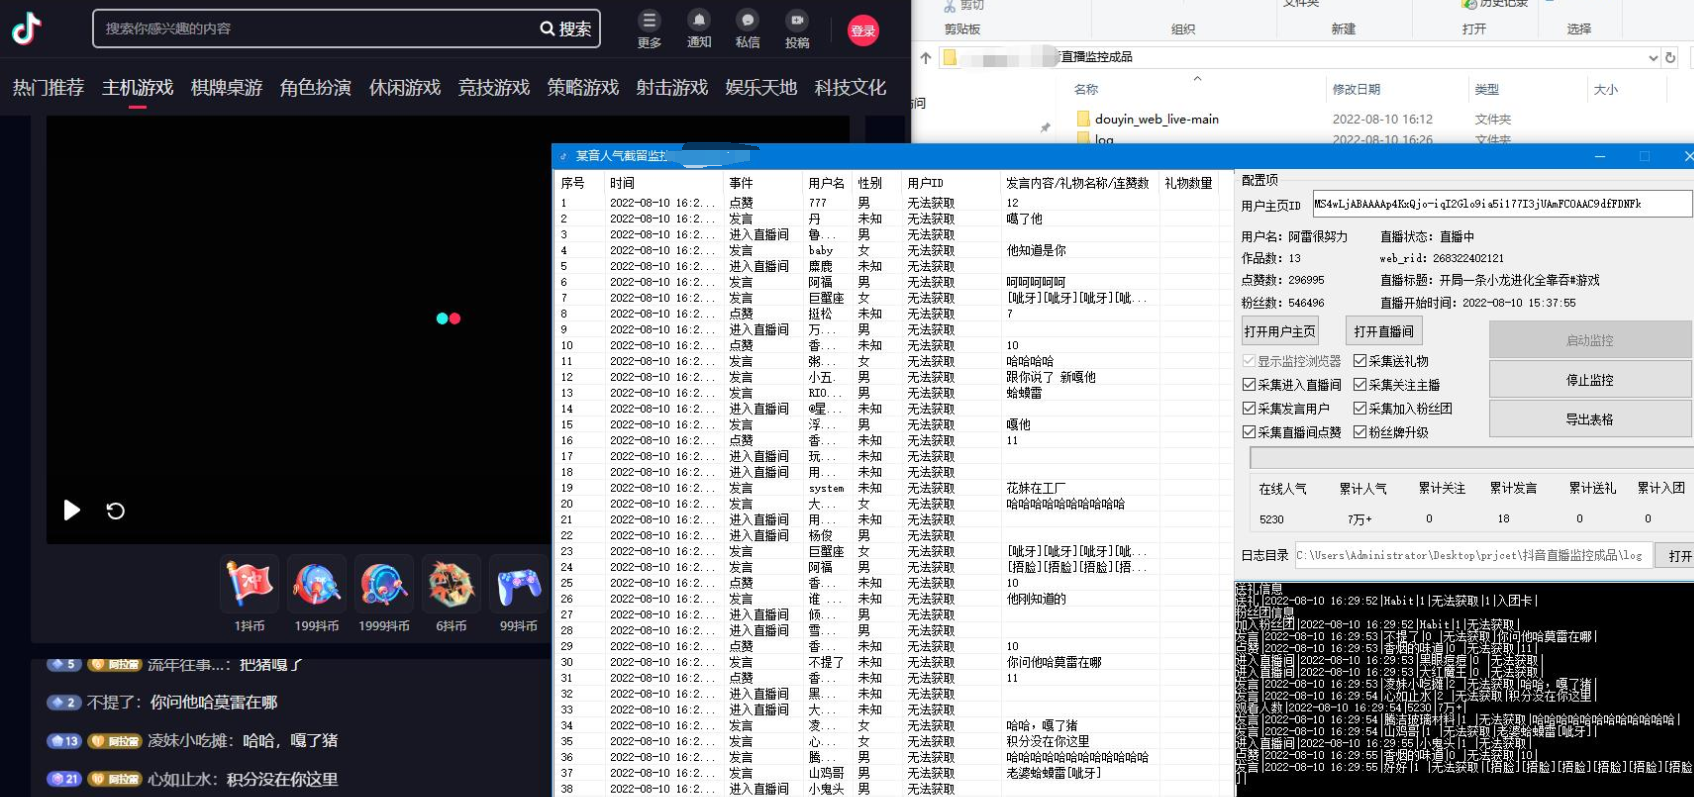Open the 更多 (More) menu icon
This screenshot has width=1694, height=797.
tap(649, 21)
